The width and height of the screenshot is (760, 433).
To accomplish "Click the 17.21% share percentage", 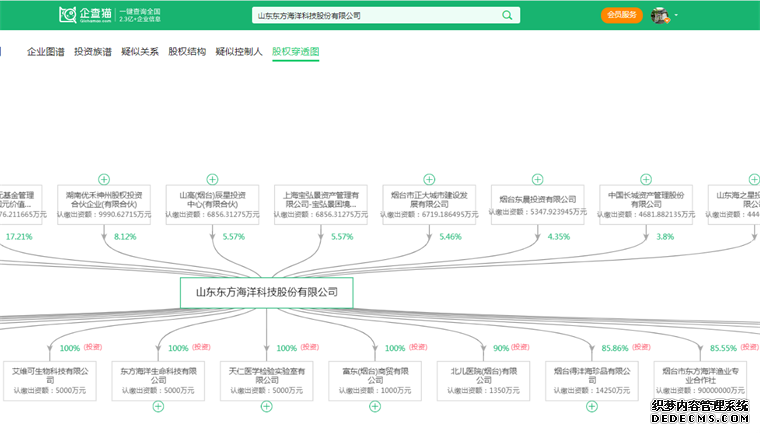I will pos(19,237).
